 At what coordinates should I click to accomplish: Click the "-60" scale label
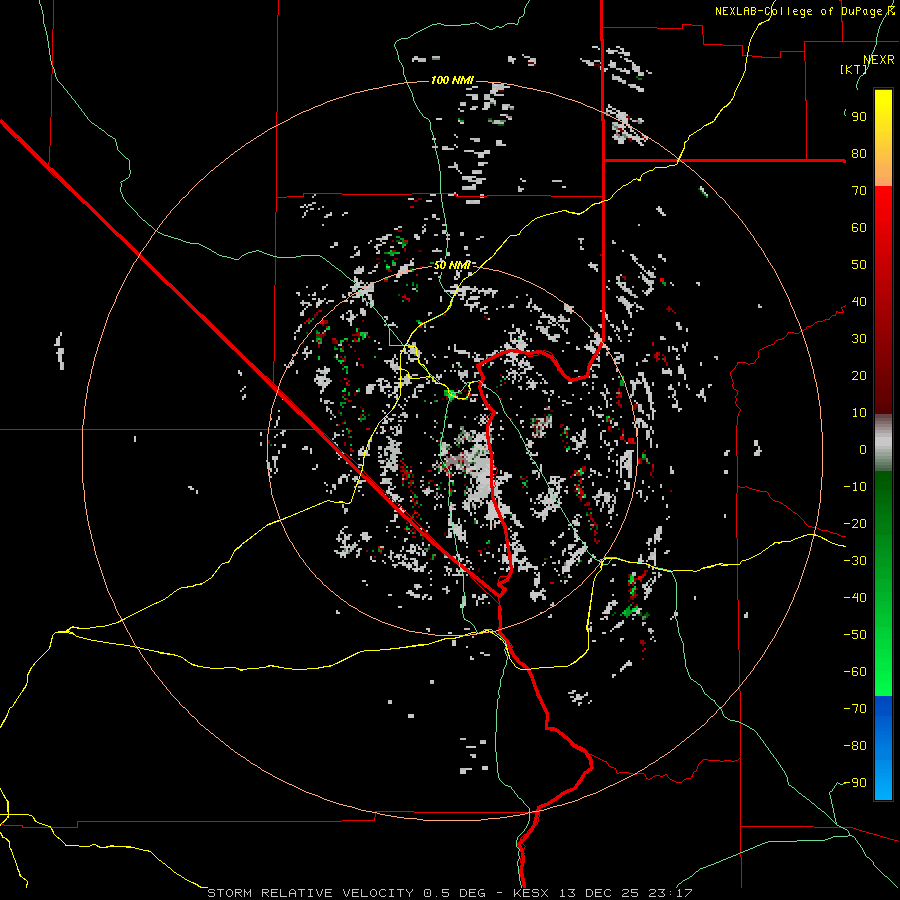pyautogui.click(x=855, y=672)
